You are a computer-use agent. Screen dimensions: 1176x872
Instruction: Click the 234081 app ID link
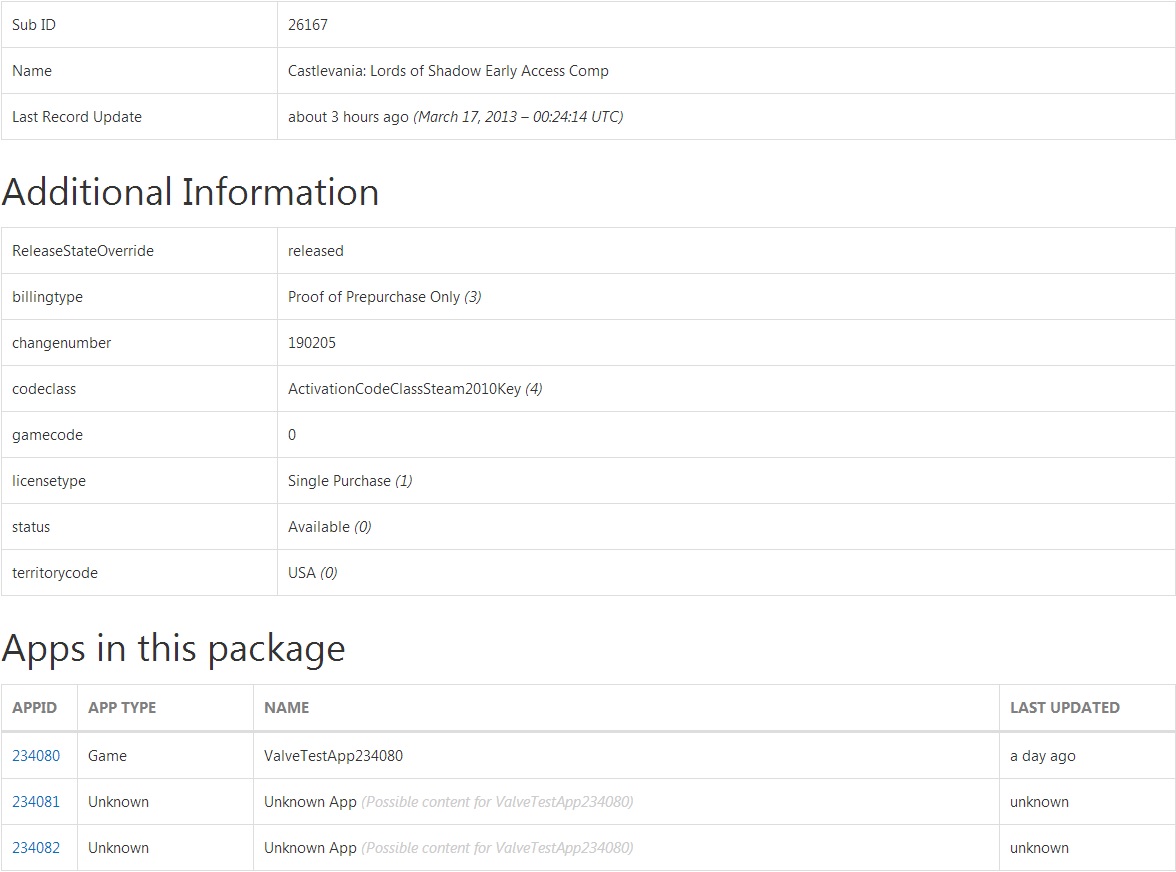pos(36,802)
